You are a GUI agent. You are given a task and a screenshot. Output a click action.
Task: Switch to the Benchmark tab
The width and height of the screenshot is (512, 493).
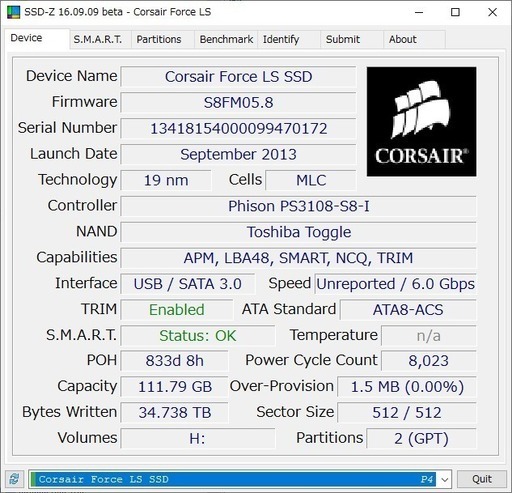(x=226, y=39)
